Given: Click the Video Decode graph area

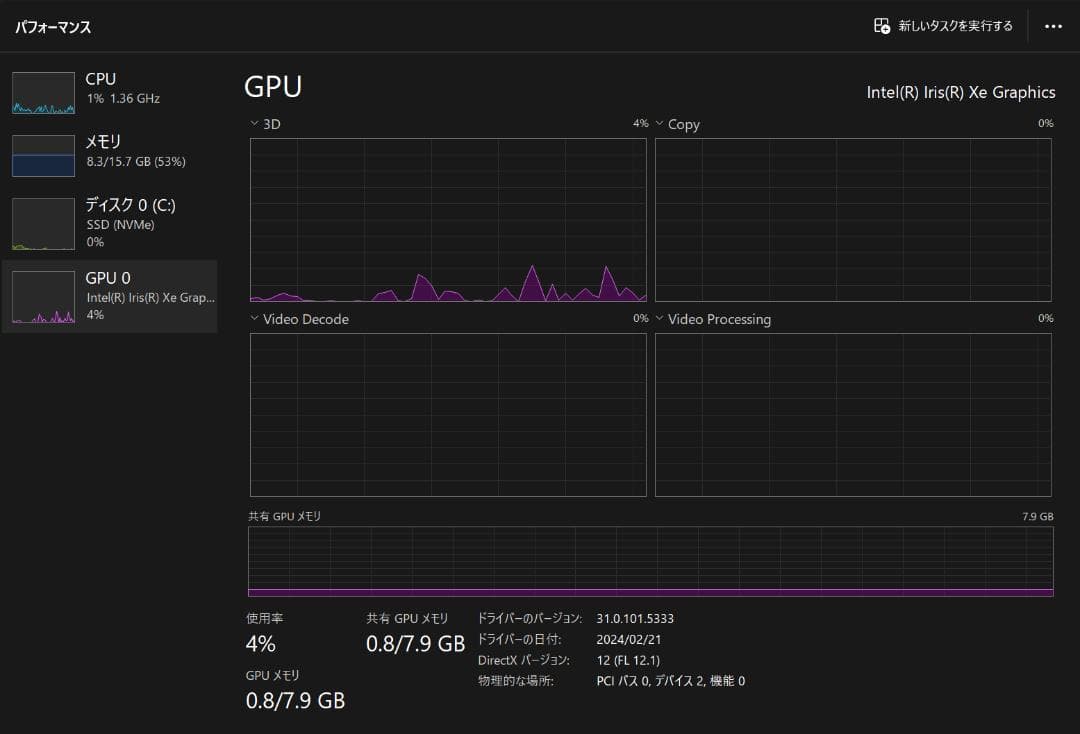Looking at the screenshot, I should [x=448, y=414].
